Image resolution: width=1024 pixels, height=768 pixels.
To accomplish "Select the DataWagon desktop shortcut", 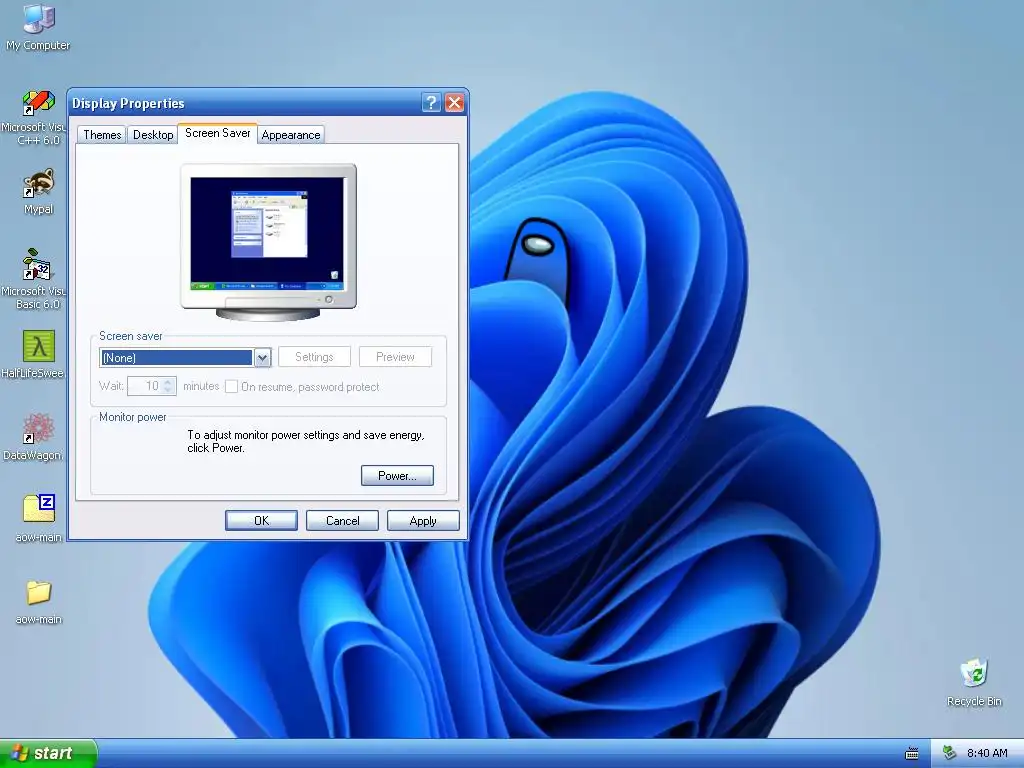I will click(x=37, y=436).
